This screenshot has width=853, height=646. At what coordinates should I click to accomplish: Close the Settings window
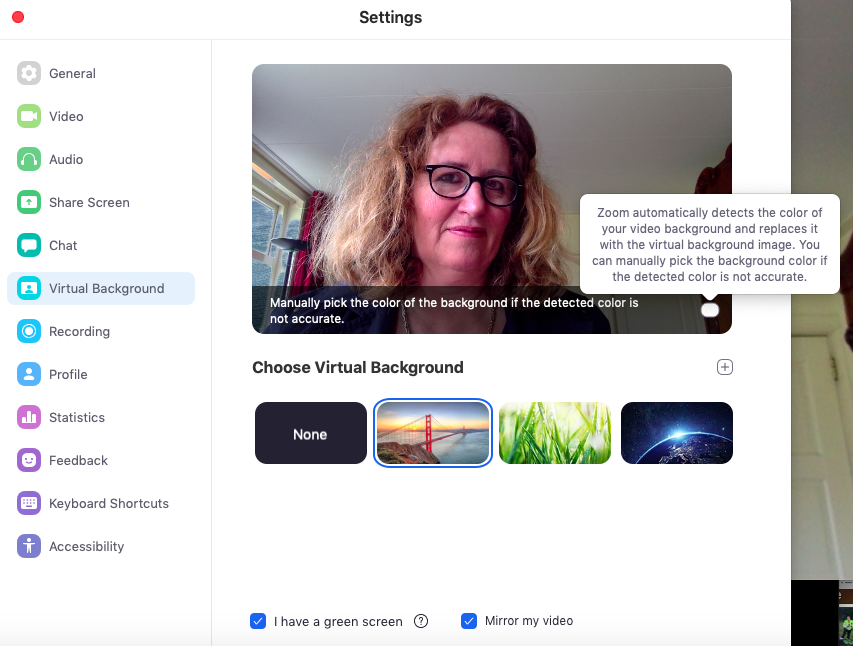18,17
